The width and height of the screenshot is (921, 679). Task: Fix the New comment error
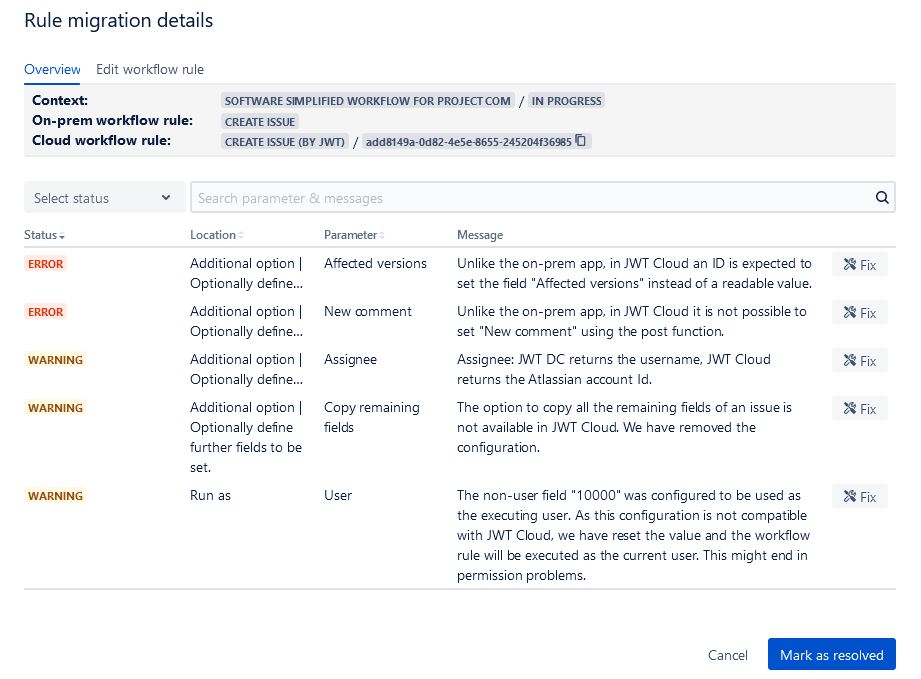[x=859, y=312]
